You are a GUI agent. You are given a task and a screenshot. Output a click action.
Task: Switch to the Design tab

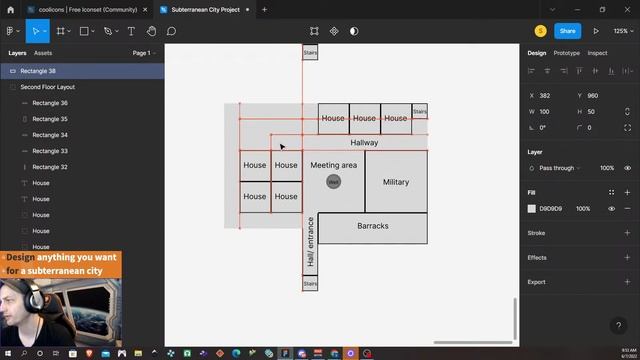536,53
